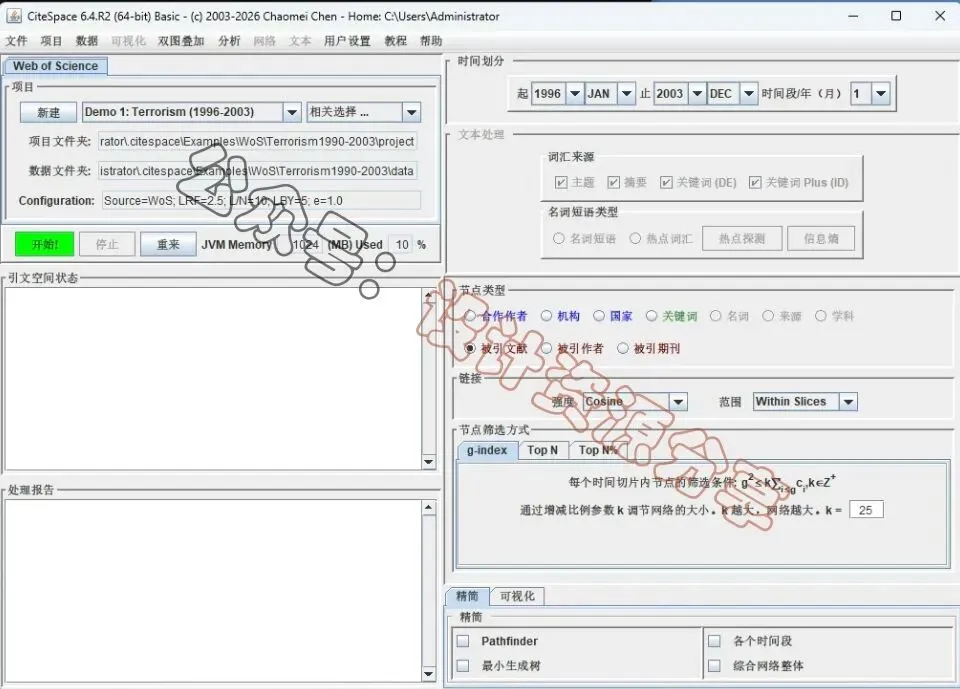Open the Within Slices scope dropdown

coord(848,402)
